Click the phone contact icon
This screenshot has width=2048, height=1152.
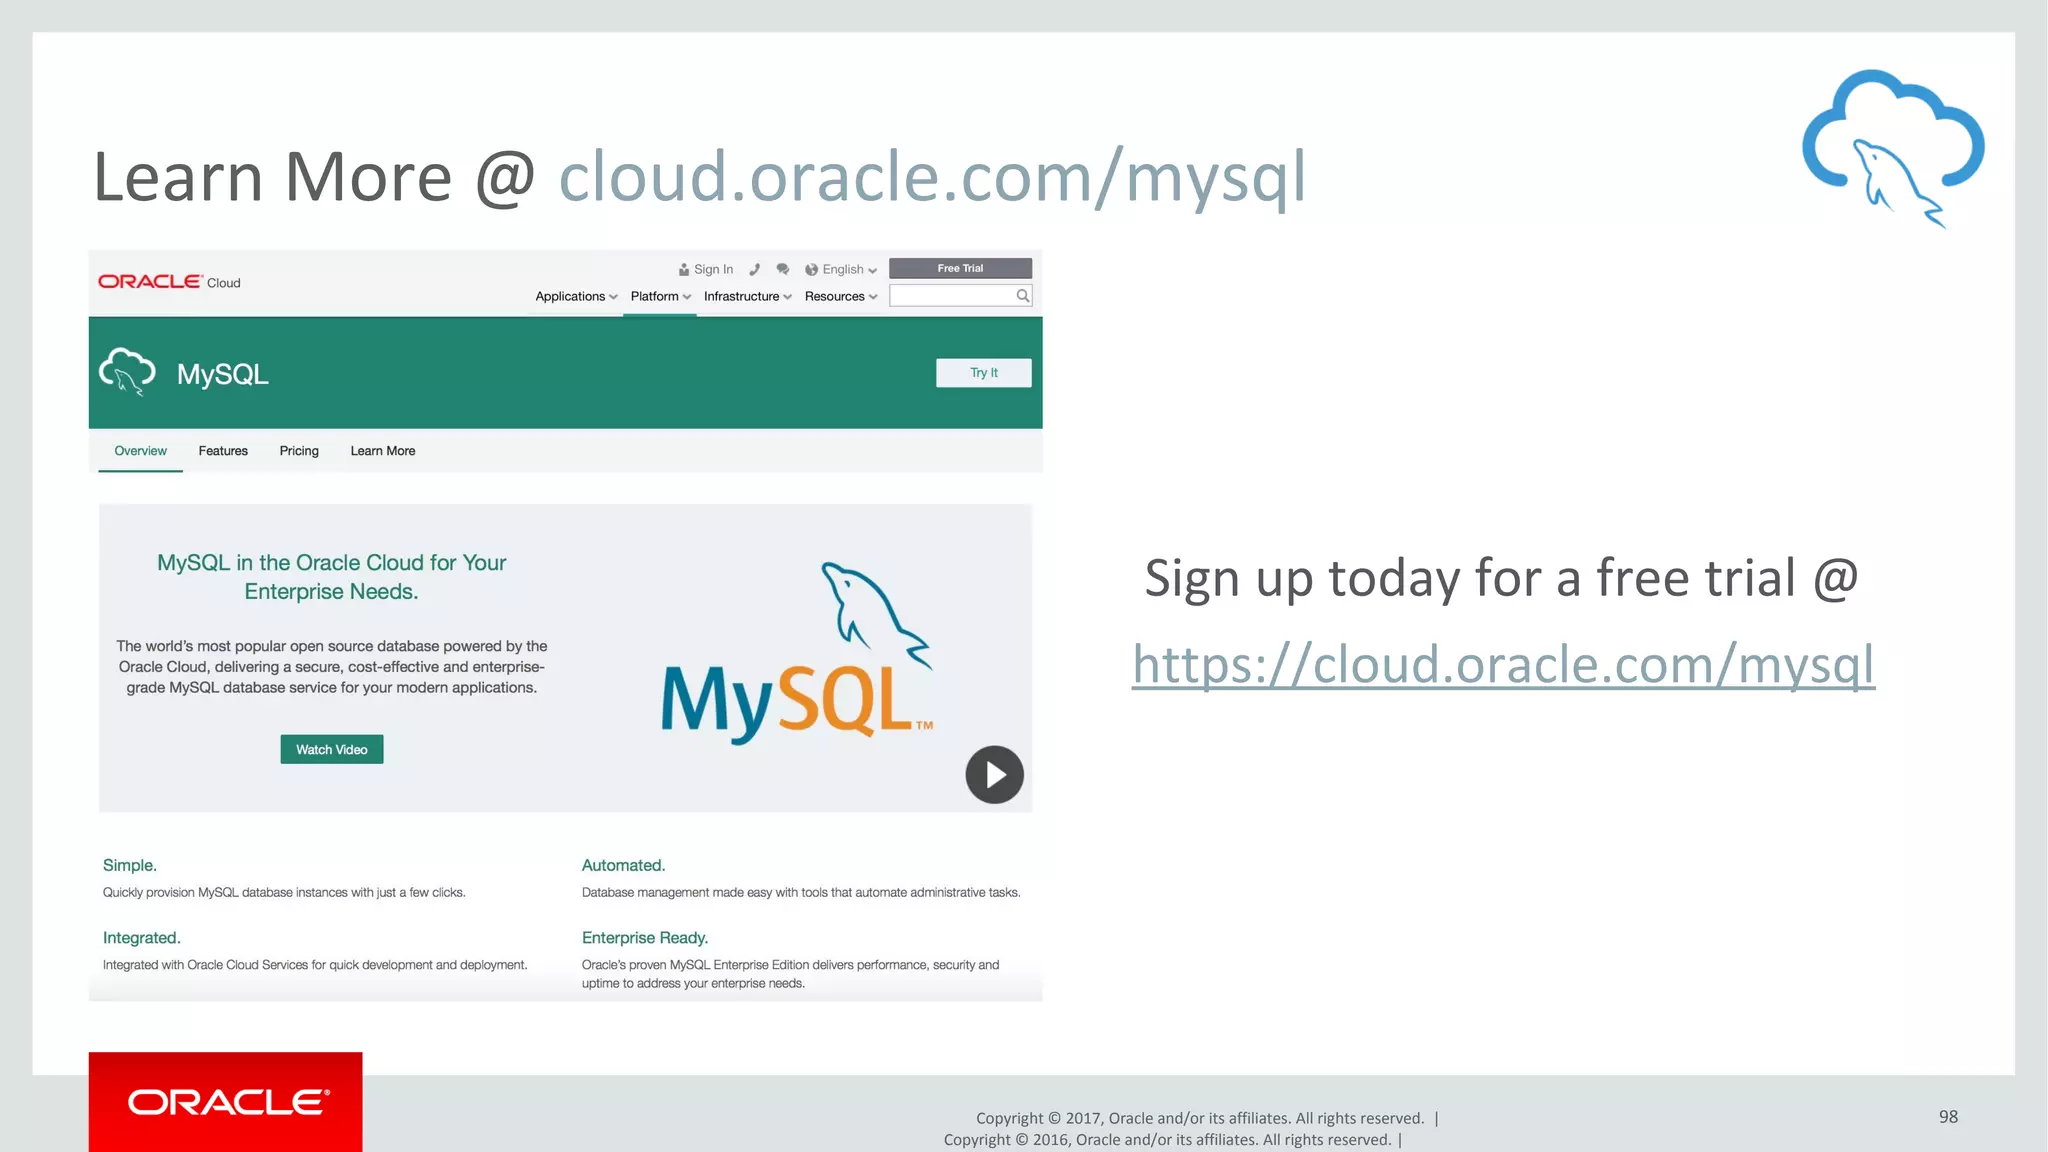click(755, 270)
